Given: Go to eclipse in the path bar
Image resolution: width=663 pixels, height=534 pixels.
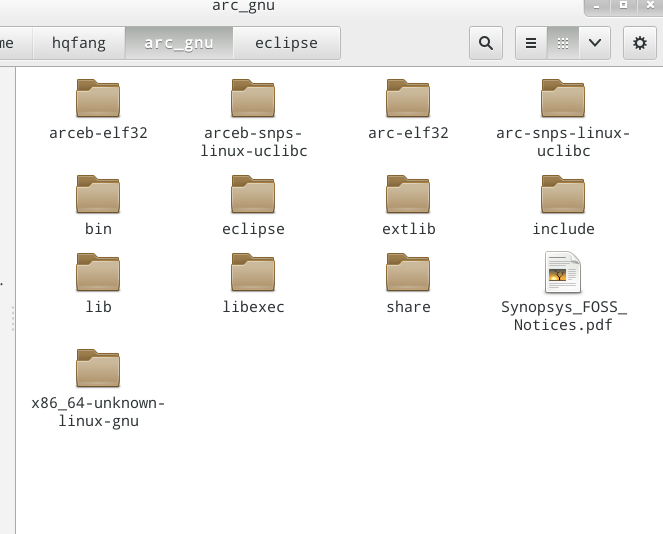Looking at the screenshot, I should point(287,43).
